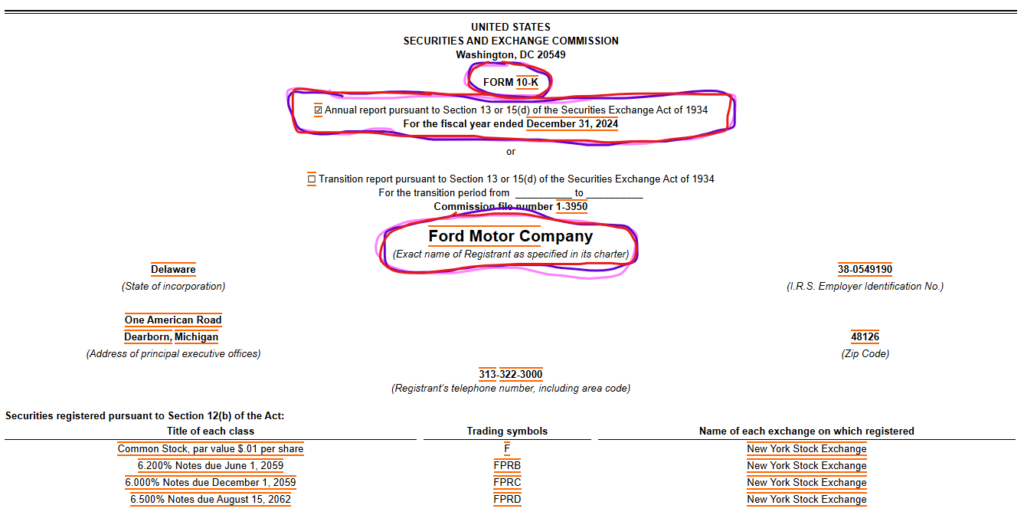The height and width of the screenshot is (525, 1024).
Task: Click the 313 area code
Action: 487,375
